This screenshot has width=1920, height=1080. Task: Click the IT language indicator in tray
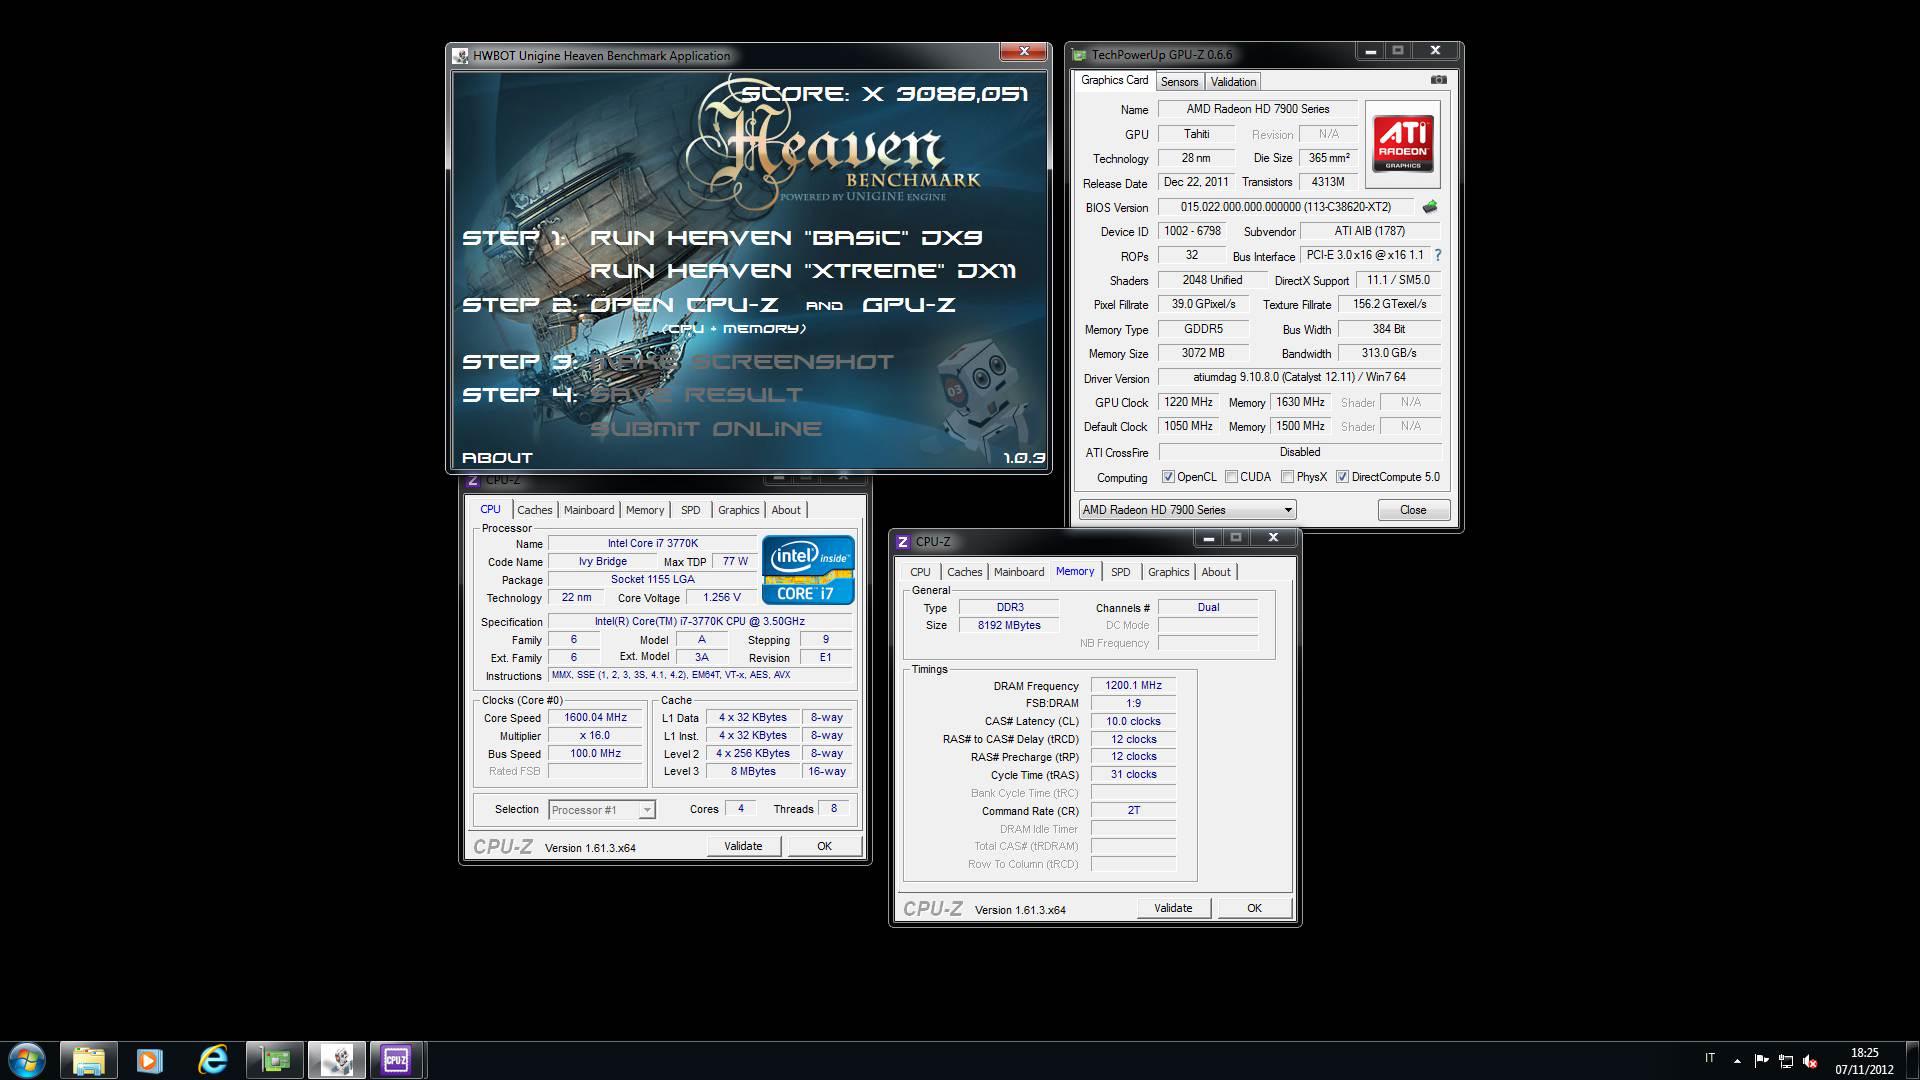tap(1710, 1058)
